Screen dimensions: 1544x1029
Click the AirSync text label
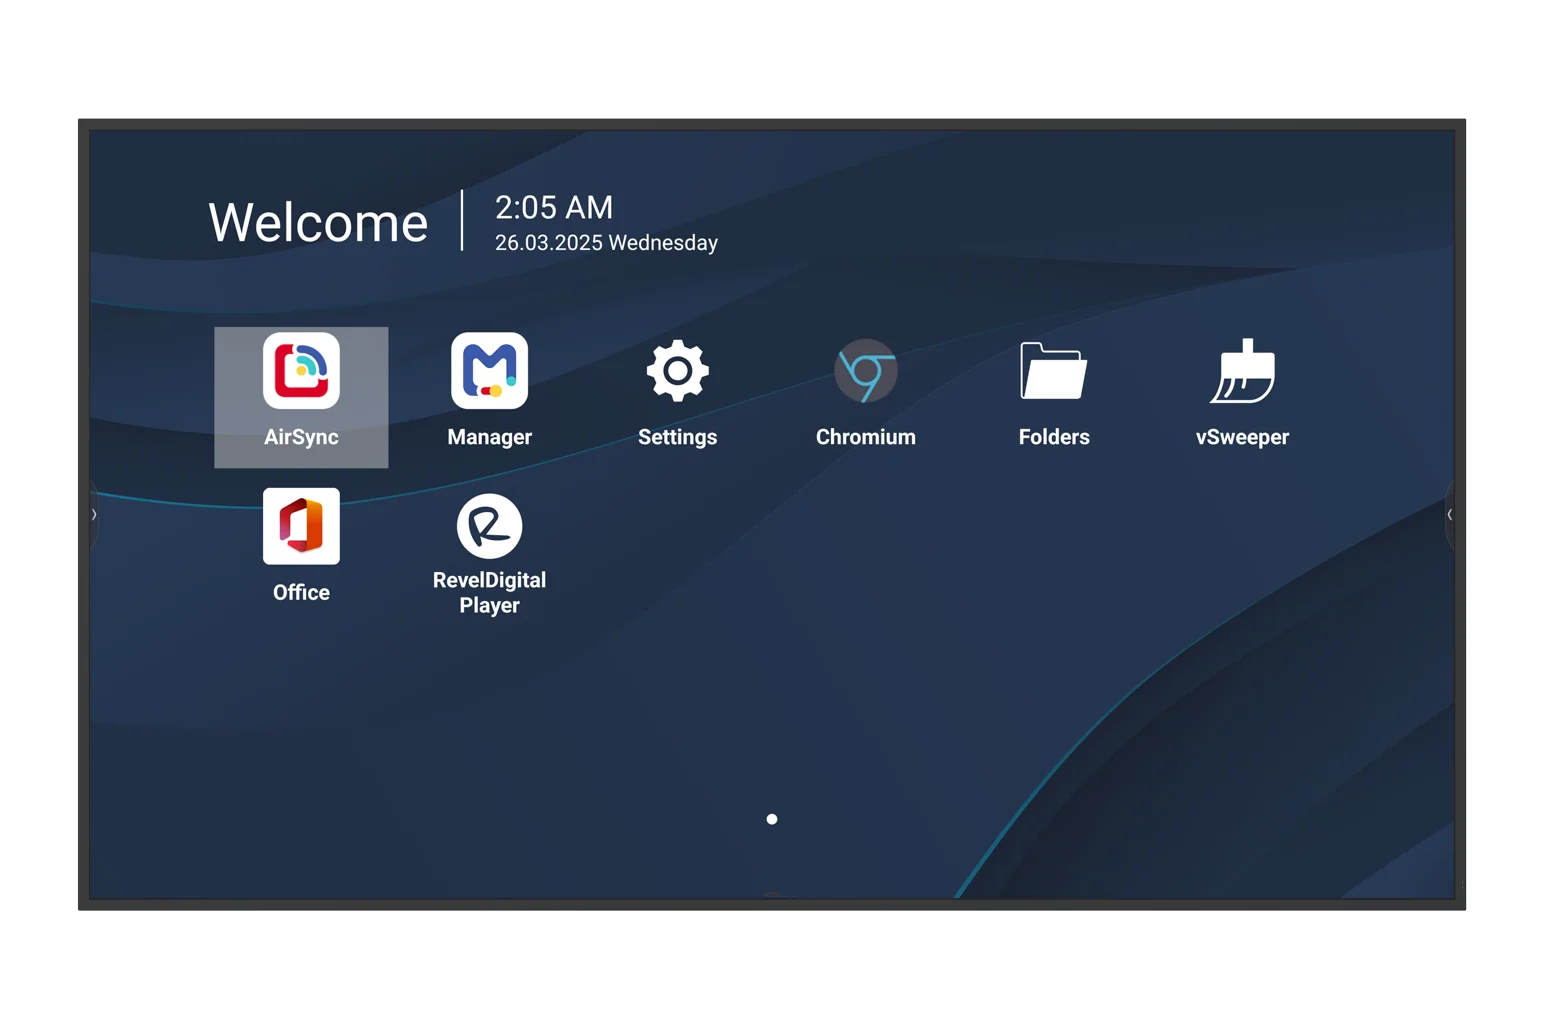(301, 437)
